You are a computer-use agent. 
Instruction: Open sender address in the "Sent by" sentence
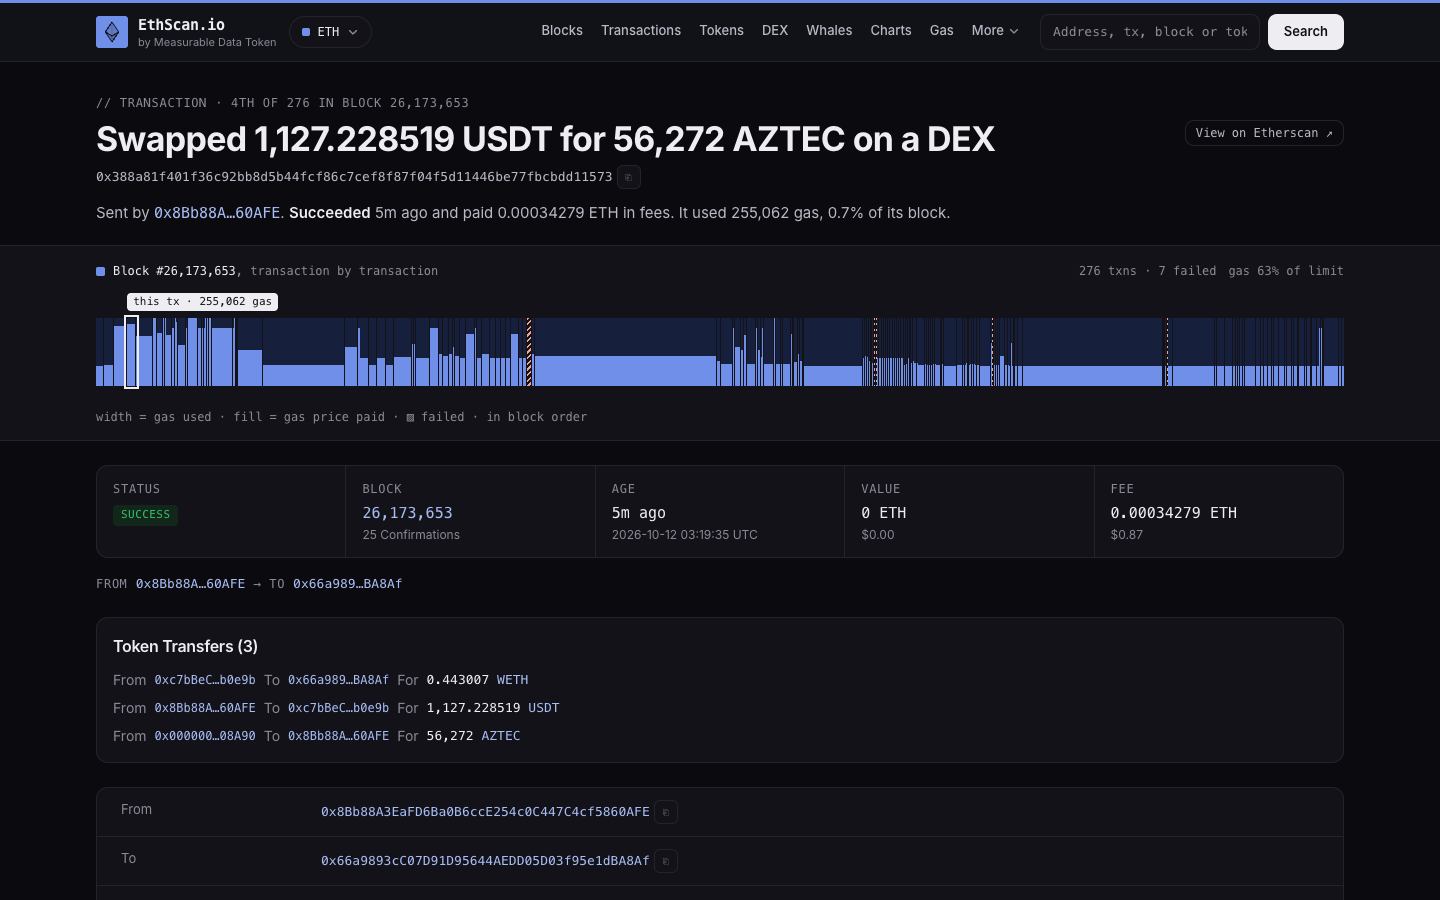[217, 213]
